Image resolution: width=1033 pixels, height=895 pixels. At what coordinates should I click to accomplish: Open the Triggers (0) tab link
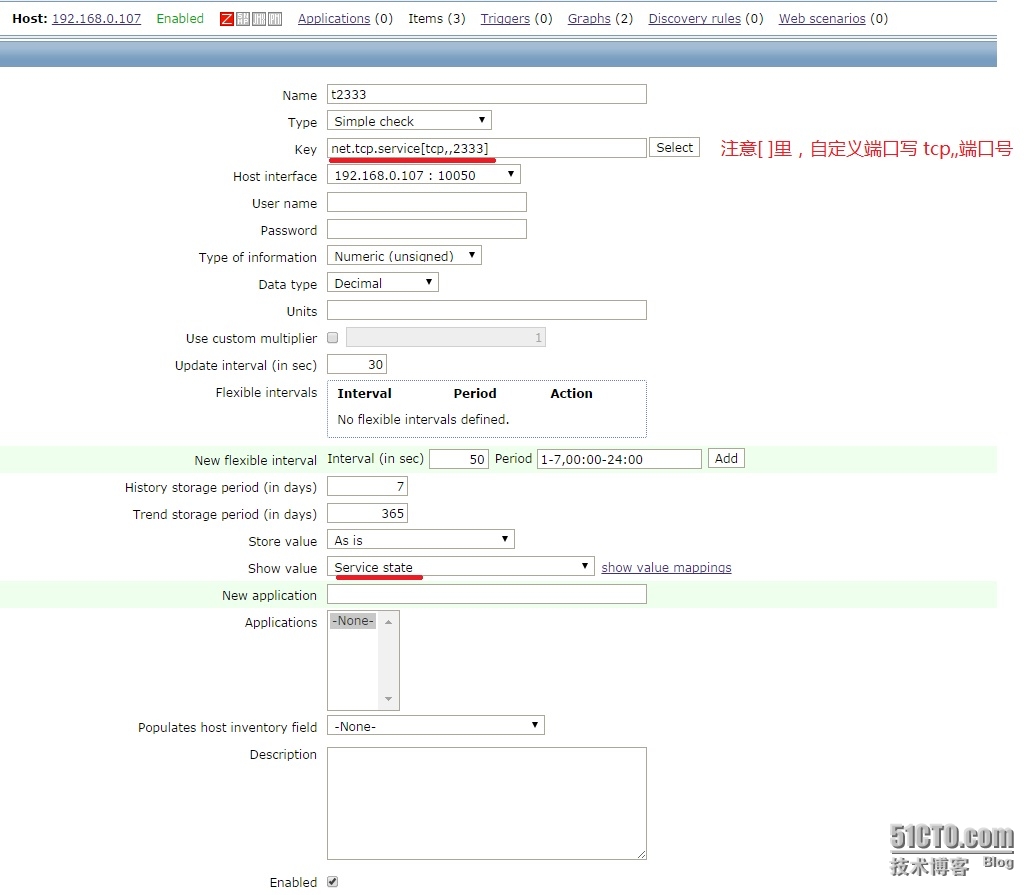coord(505,18)
